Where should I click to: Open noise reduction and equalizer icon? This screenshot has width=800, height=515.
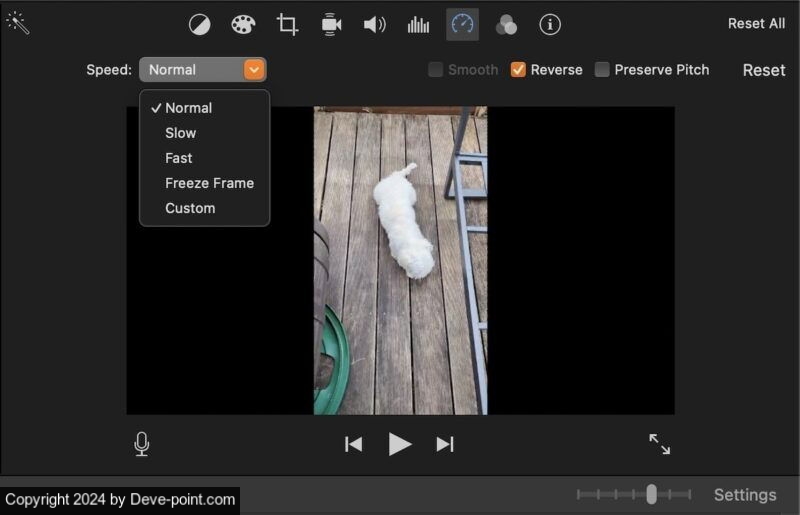[x=418, y=24]
